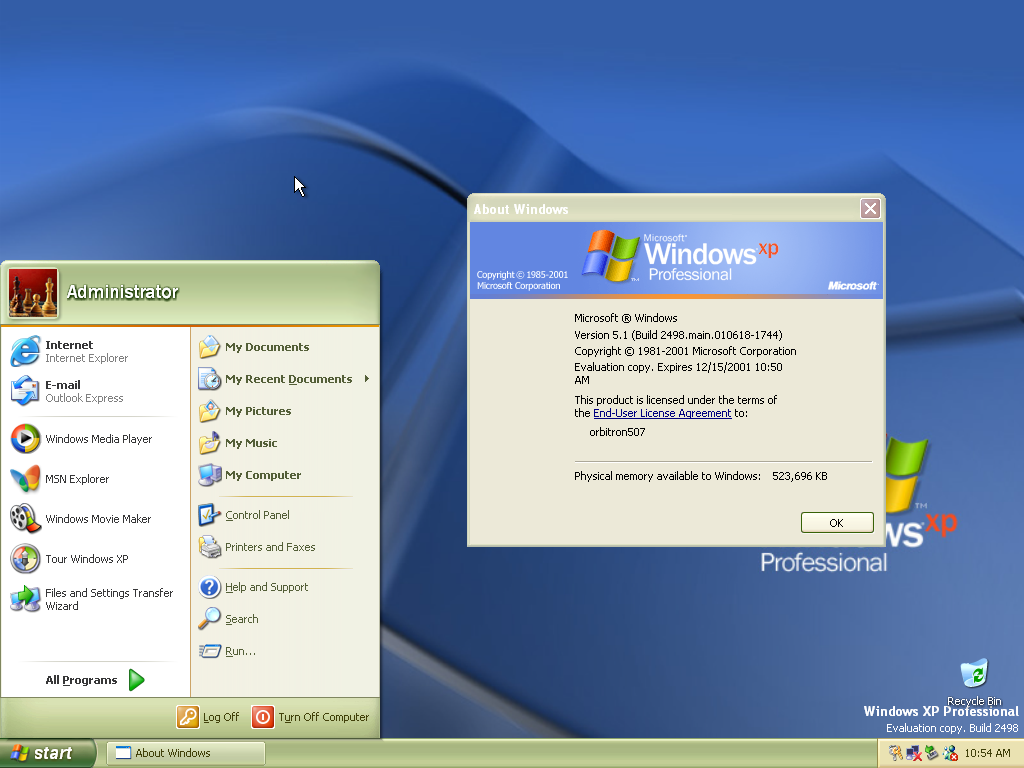1024x768 pixels.
Task: Expand All Programs menu
Action: [x=95, y=680]
